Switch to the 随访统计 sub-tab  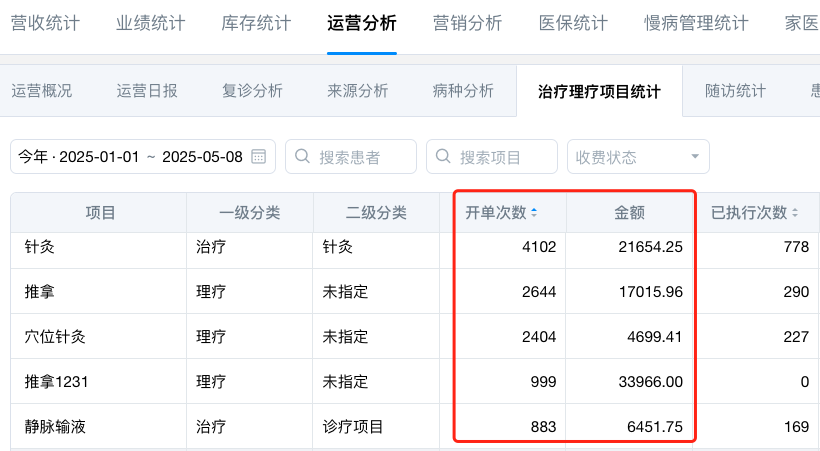tap(735, 91)
